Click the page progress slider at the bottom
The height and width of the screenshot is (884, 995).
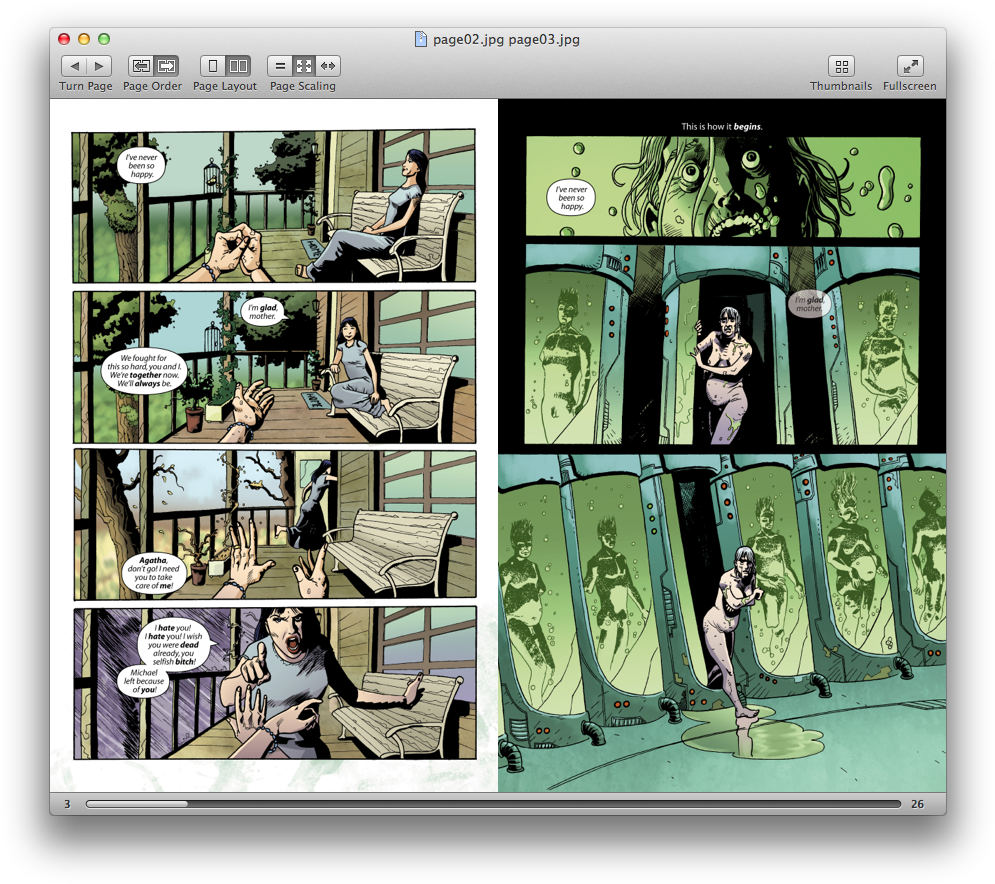pyautogui.click(x=493, y=804)
